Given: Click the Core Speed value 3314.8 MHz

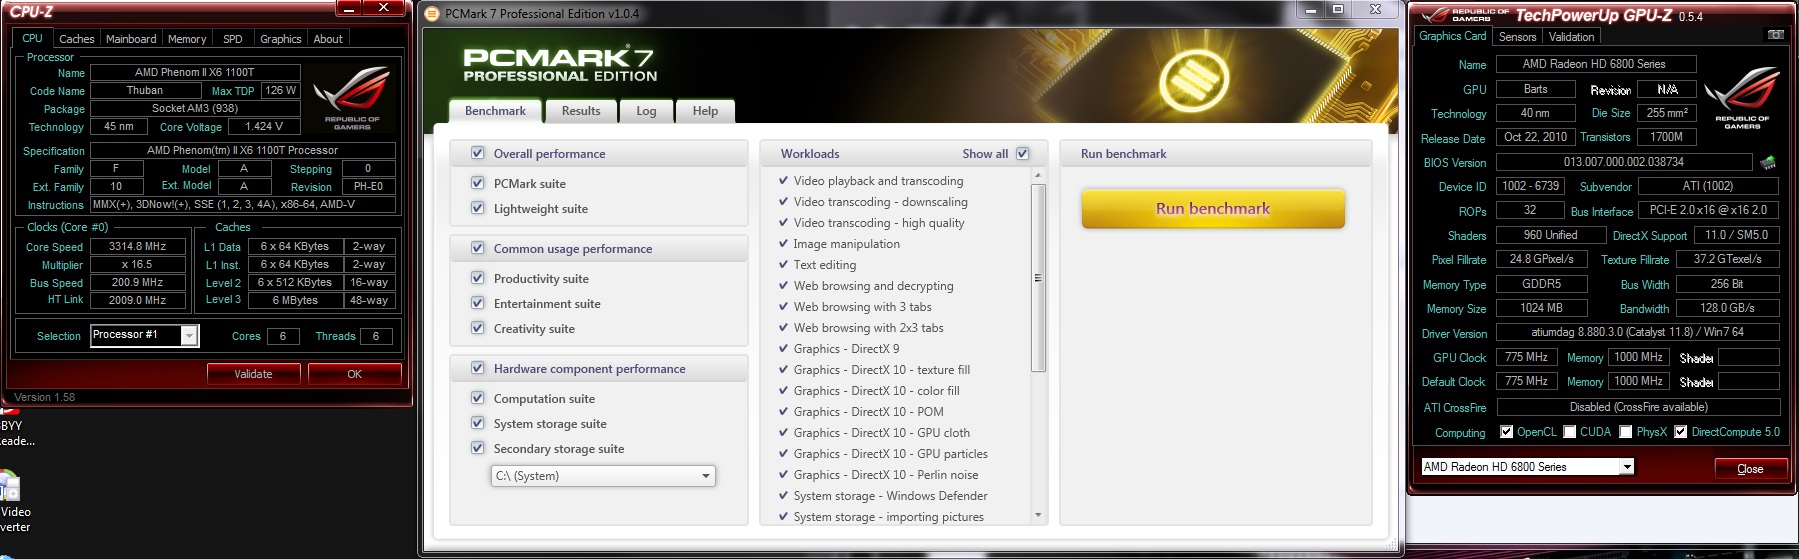Looking at the screenshot, I should 138,246.
